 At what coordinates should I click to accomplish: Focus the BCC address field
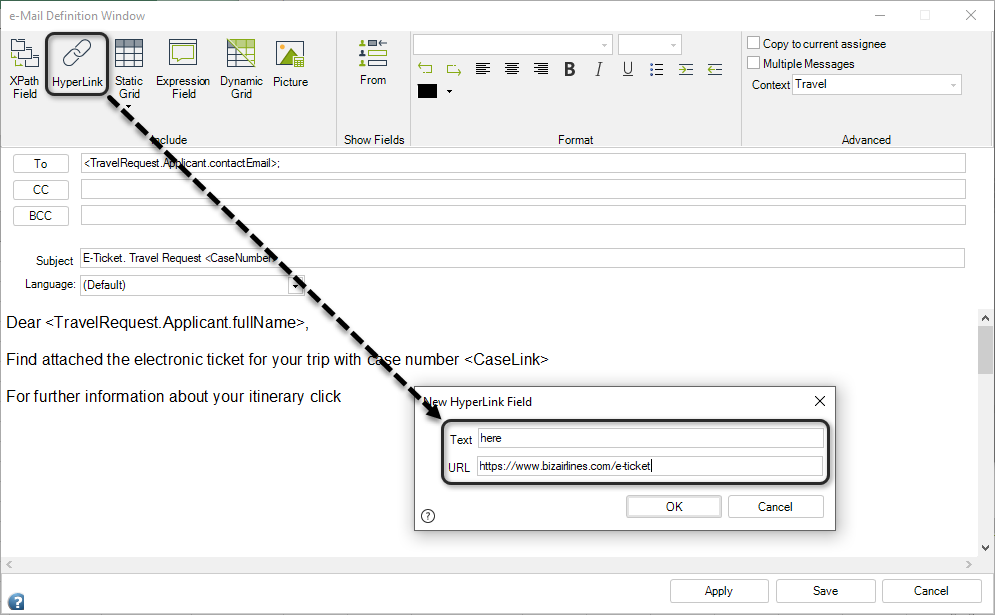pyautogui.click(x=523, y=215)
